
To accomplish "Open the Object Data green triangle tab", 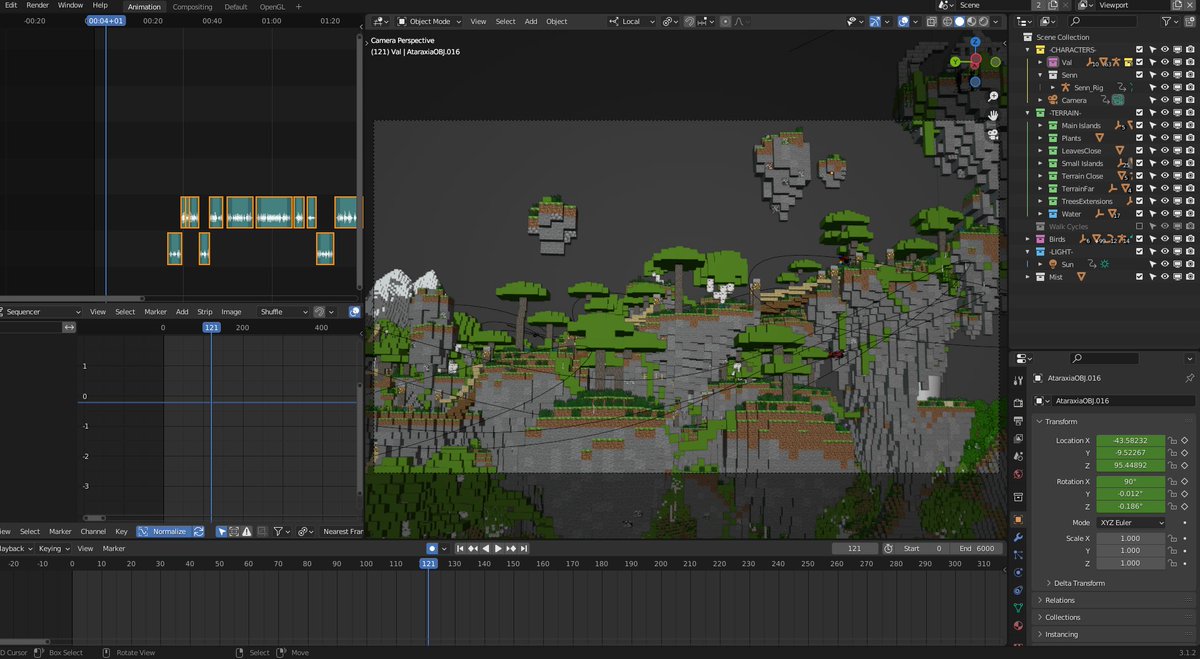I will (x=1018, y=607).
